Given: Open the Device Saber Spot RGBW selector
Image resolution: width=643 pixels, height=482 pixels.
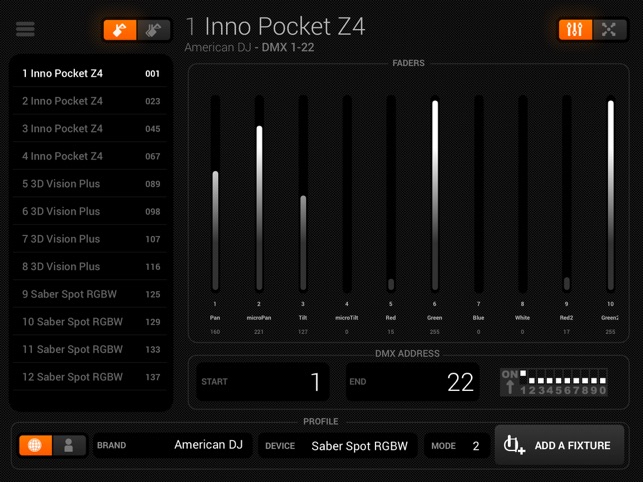Looking at the screenshot, I should 338,445.
